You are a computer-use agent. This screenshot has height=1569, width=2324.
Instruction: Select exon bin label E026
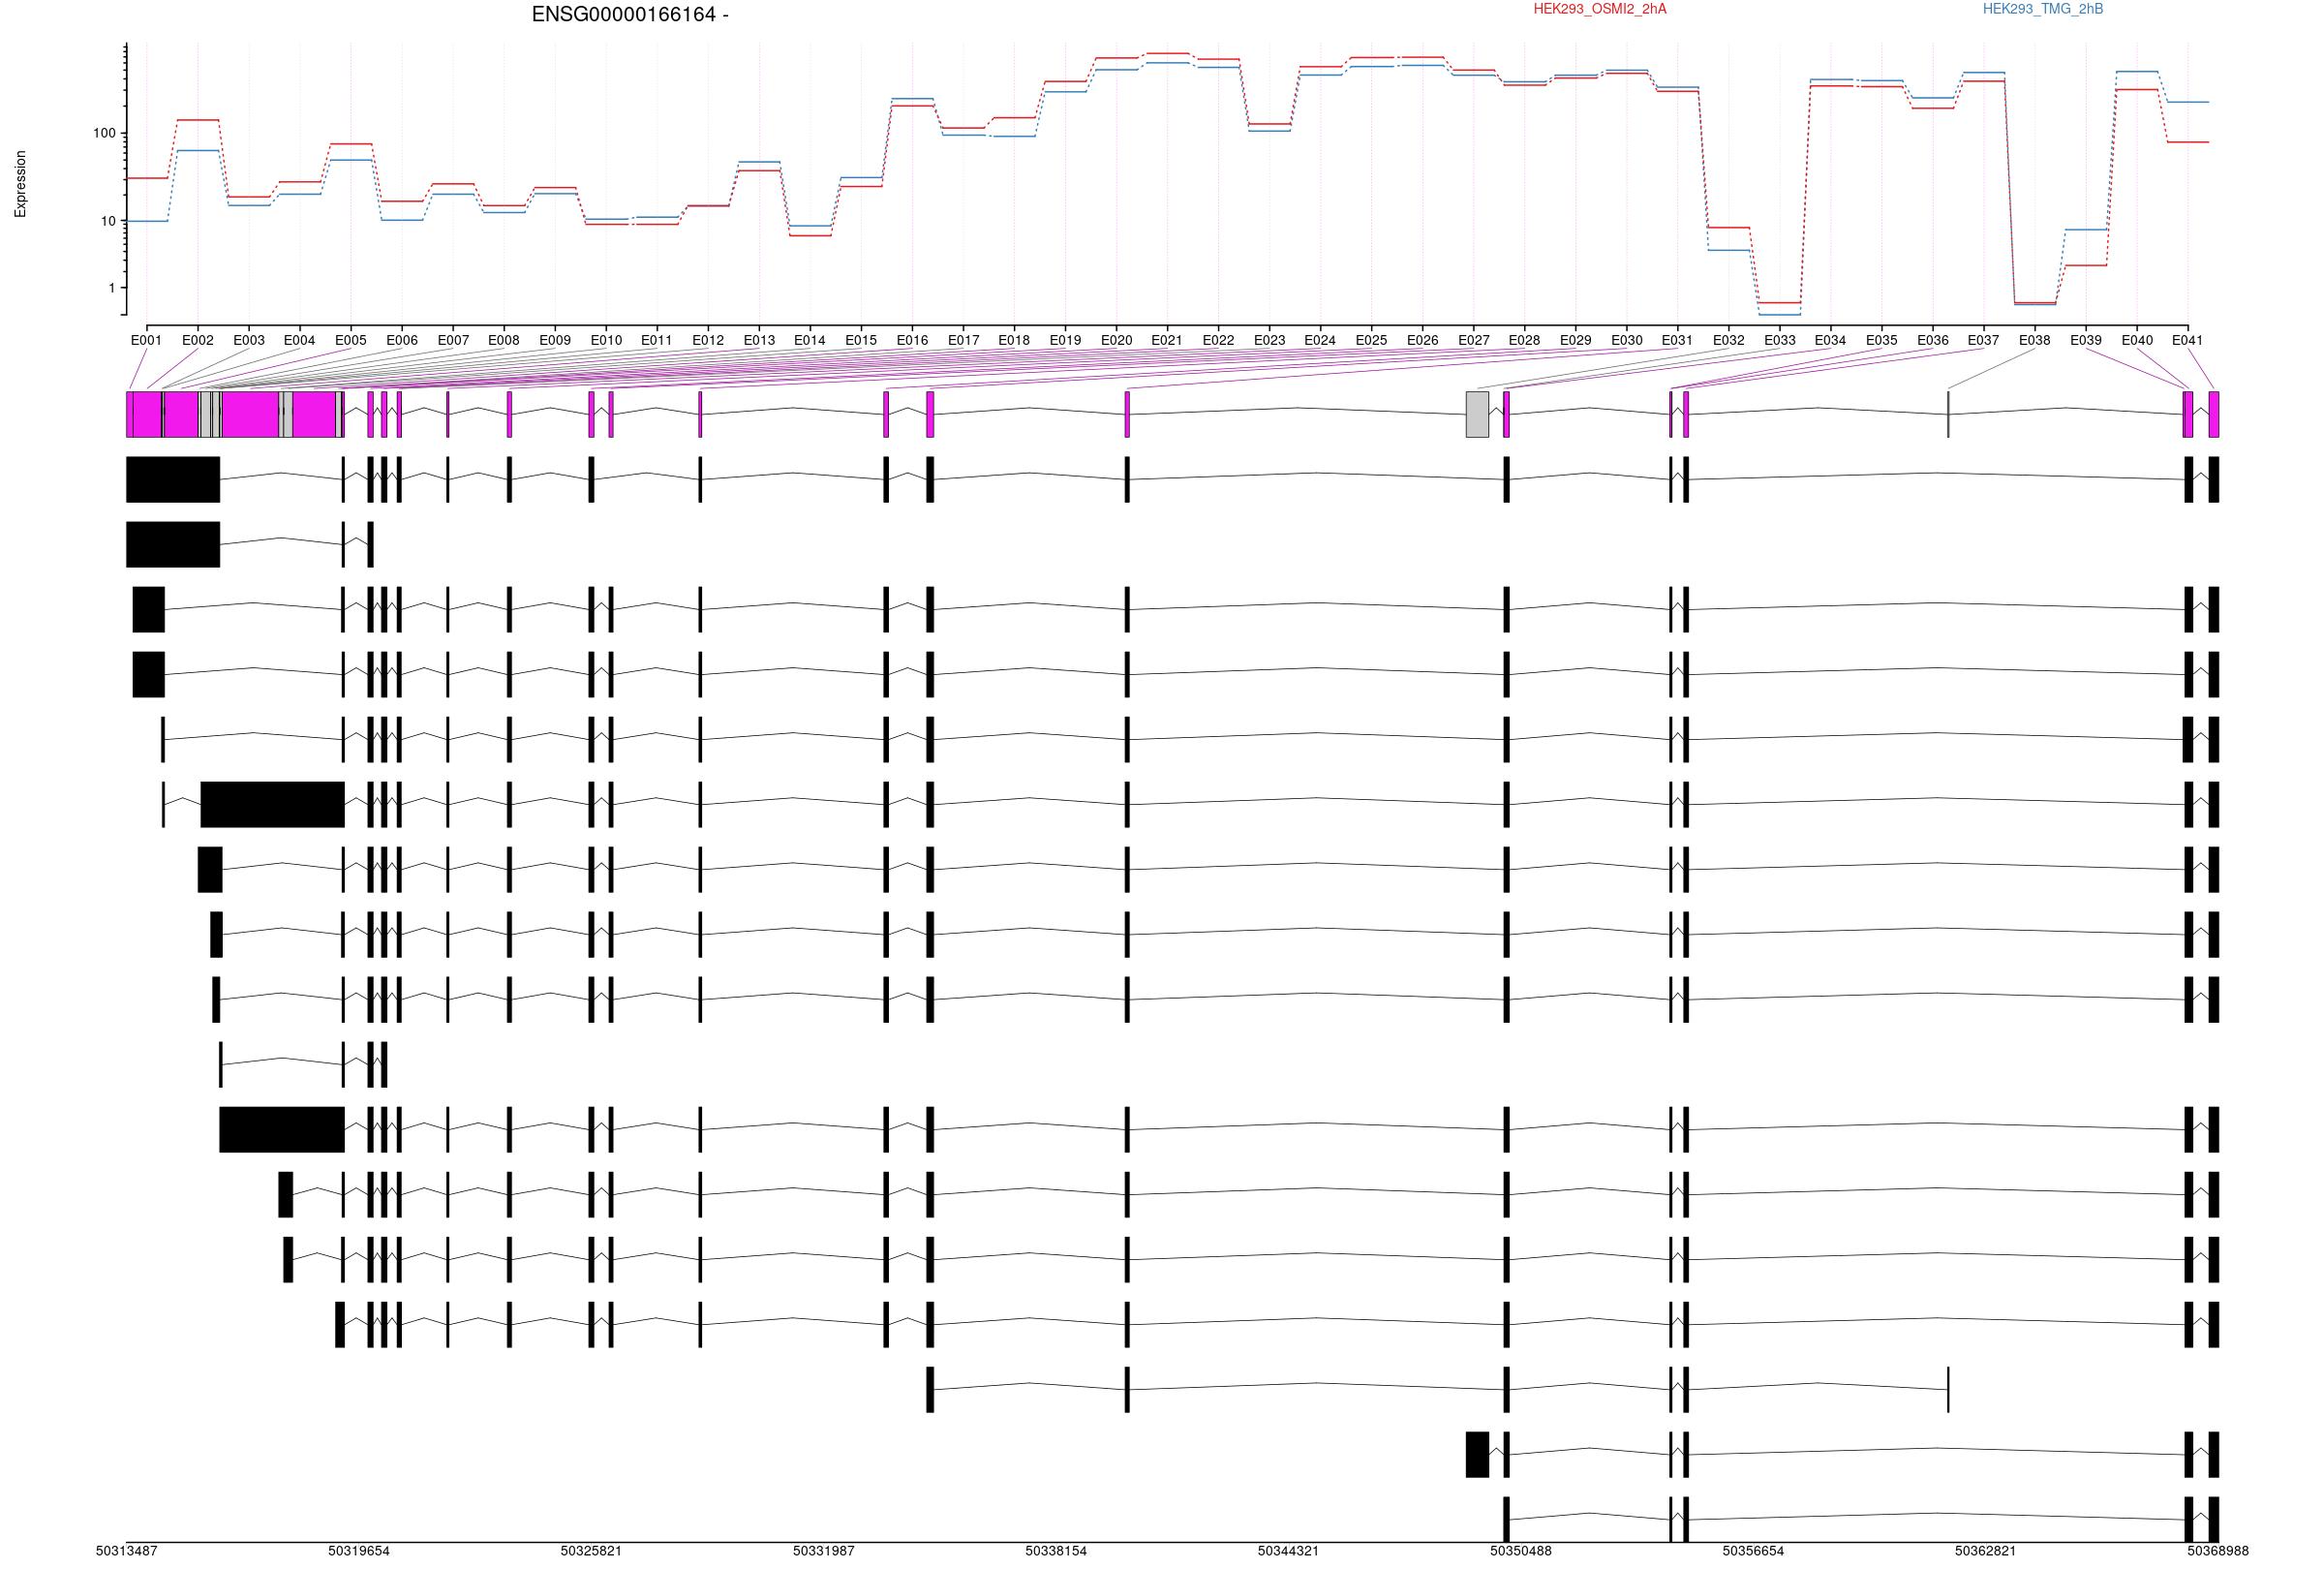point(1423,340)
